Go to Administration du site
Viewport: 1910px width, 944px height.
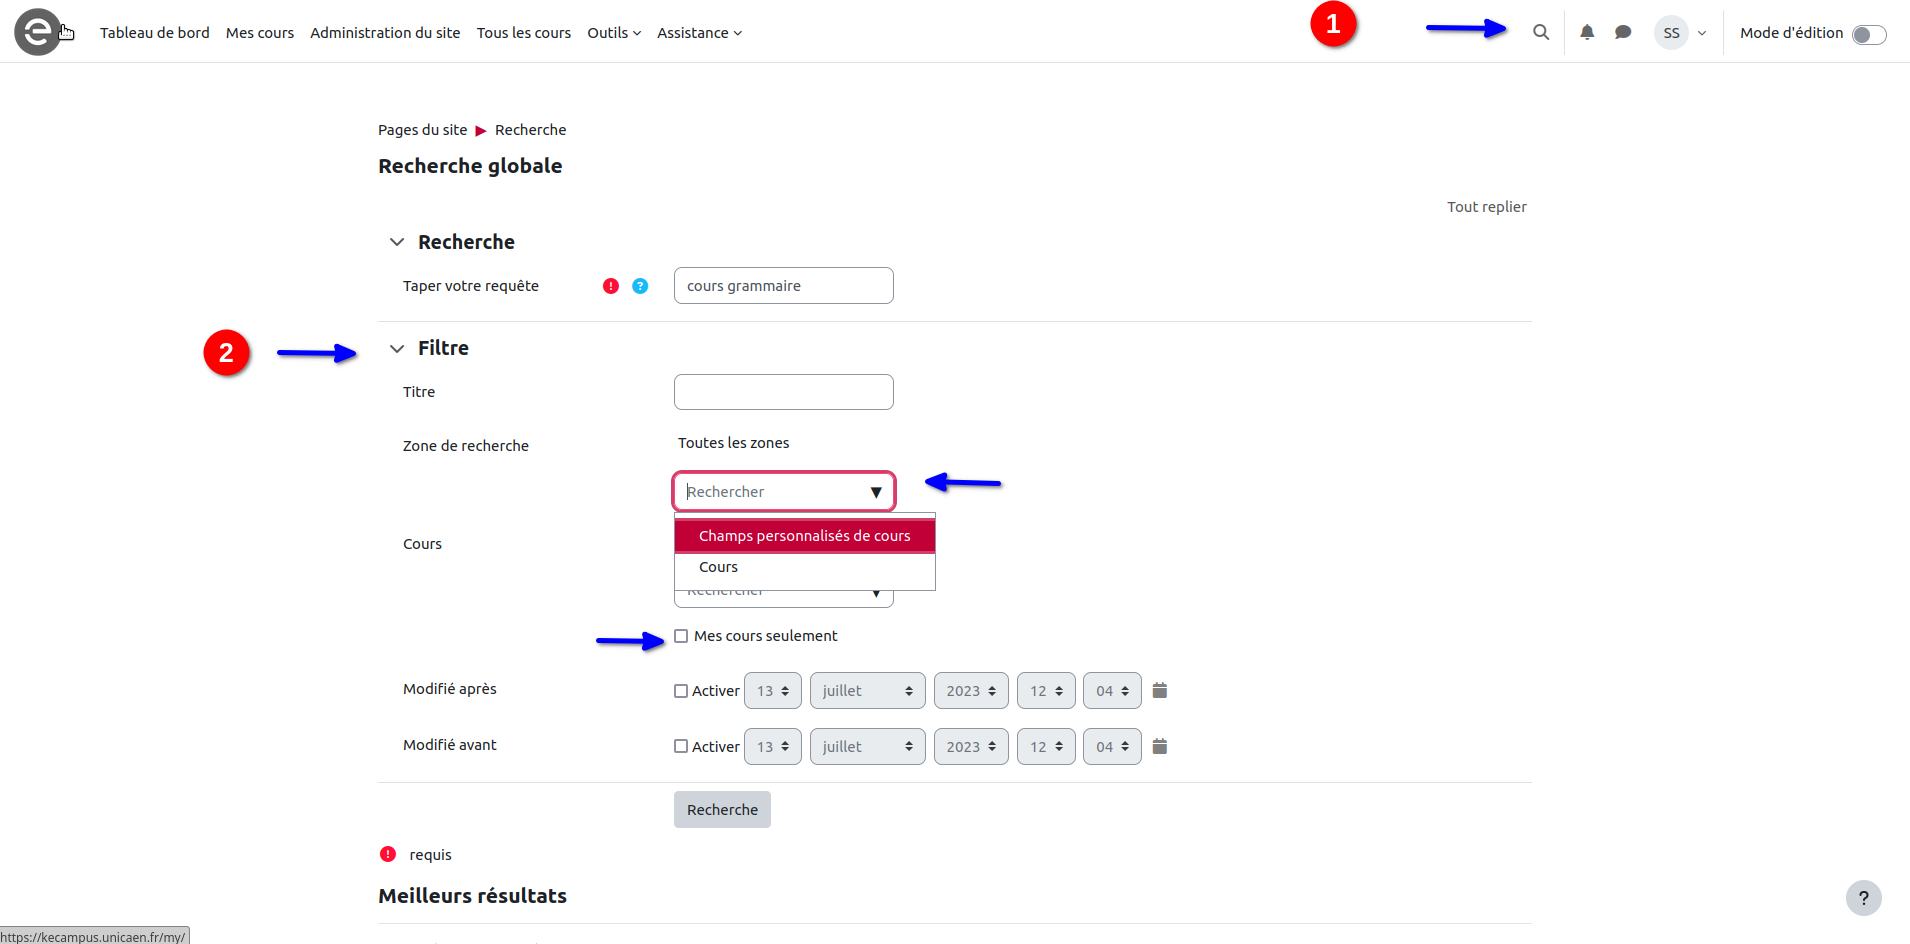pyautogui.click(x=385, y=33)
